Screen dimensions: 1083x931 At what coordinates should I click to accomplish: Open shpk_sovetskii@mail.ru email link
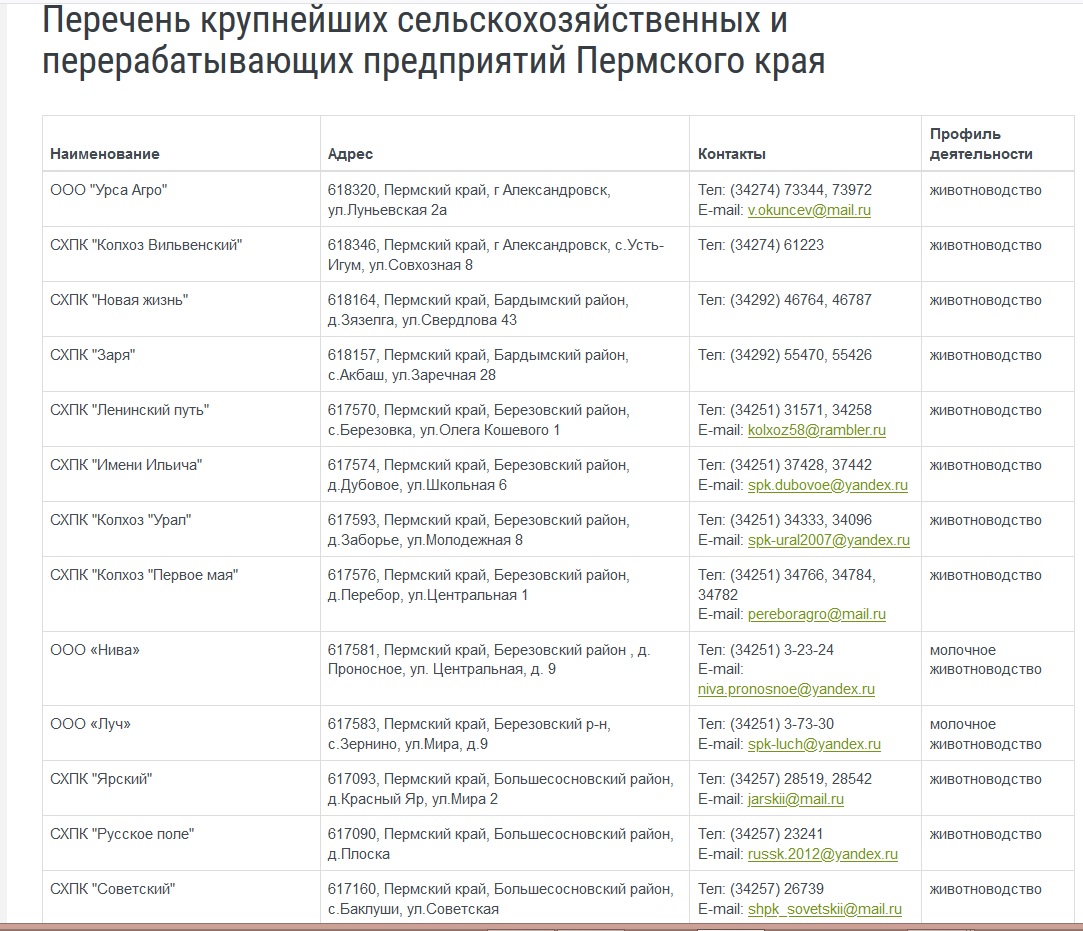tap(825, 910)
